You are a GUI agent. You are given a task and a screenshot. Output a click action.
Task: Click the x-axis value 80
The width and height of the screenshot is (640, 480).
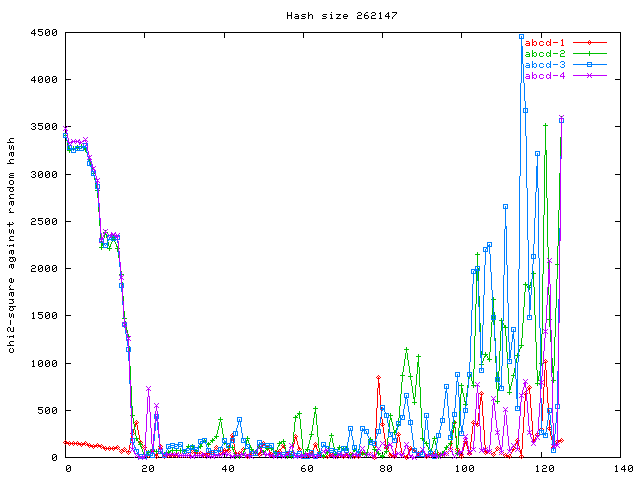click(x=386, y=469)
